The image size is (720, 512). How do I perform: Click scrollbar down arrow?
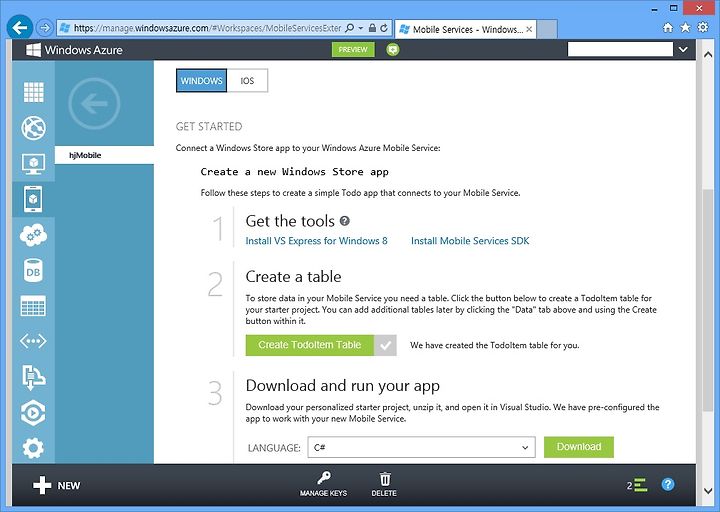pos(708,491)
